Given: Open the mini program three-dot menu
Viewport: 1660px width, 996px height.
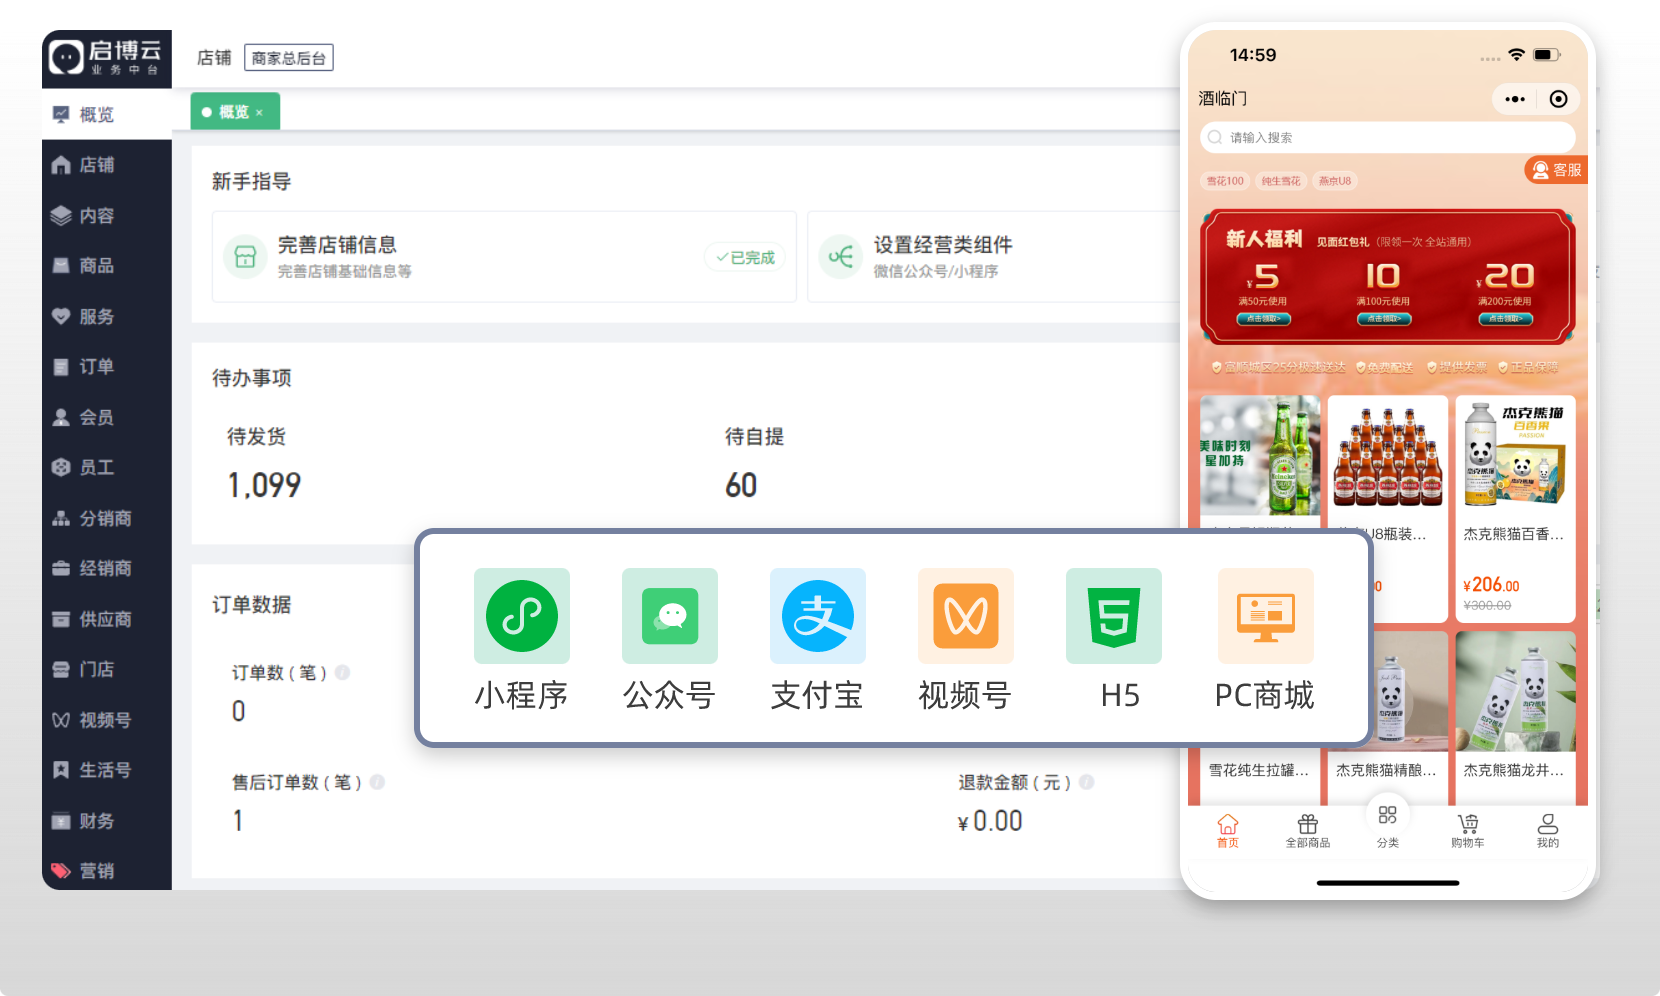Looking at the screenshot, I should point(1514,99).
